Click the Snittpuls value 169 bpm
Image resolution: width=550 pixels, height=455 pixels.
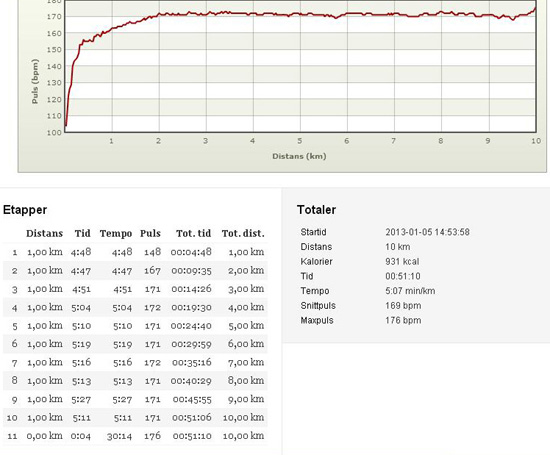(x=403, y=306)
